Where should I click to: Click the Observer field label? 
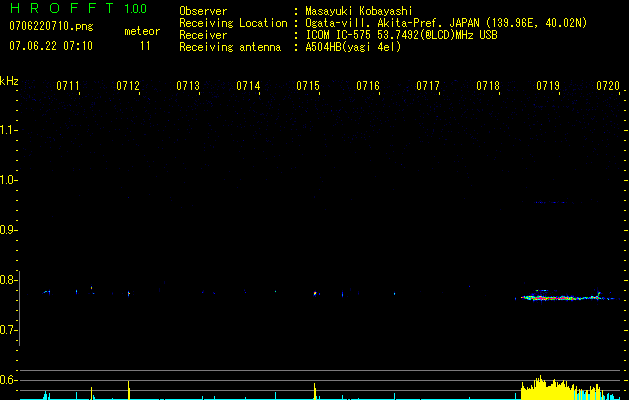click(x=203, y=11)
